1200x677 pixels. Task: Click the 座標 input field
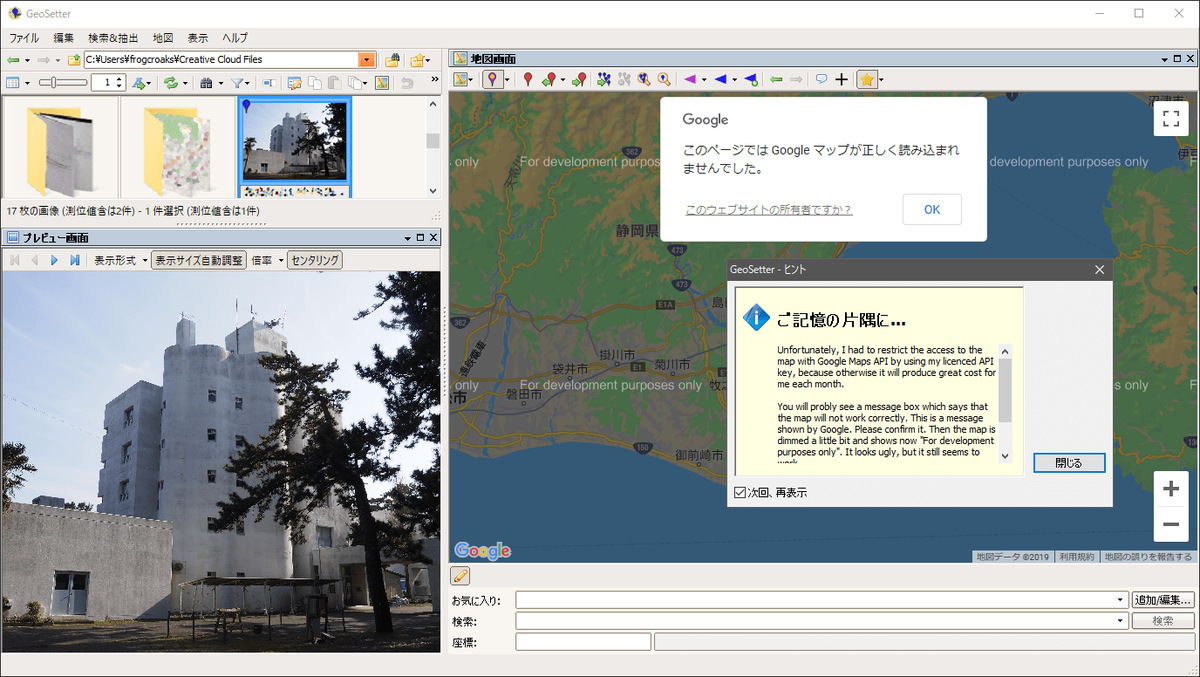583,642
